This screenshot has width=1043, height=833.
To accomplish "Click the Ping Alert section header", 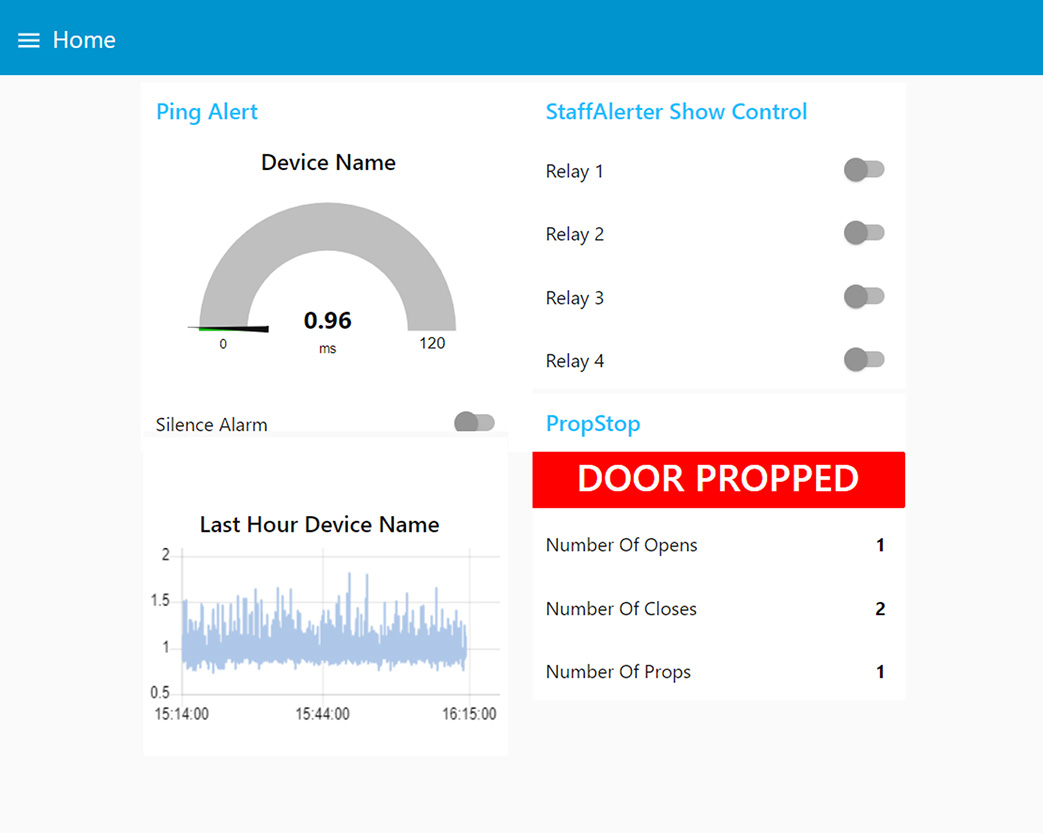I will 206,112.
